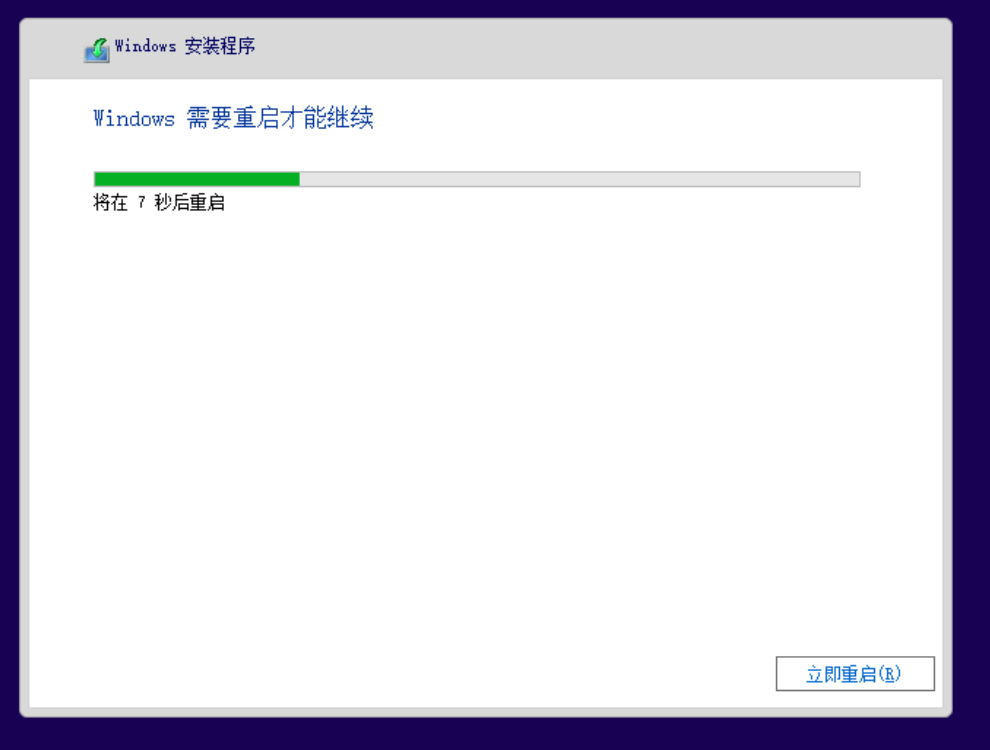This screenshot has height=750, width=990.
Task: Click the far right end of progress bar
Action: (x=856, y=179)
